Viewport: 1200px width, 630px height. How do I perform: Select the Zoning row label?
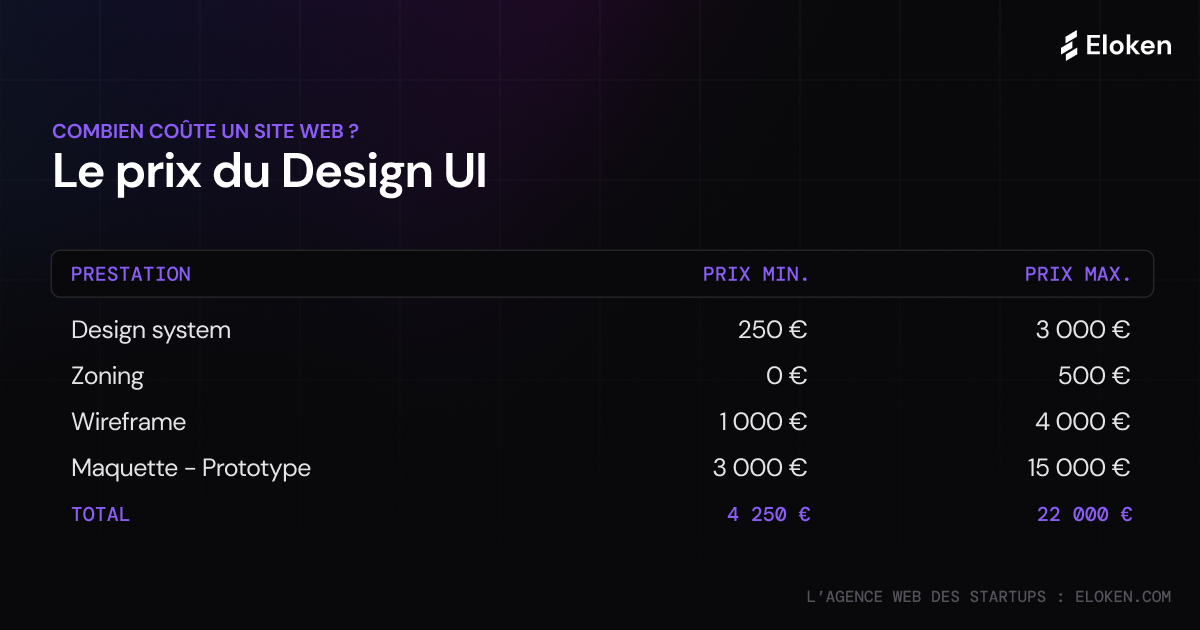(x=107, y=376)
